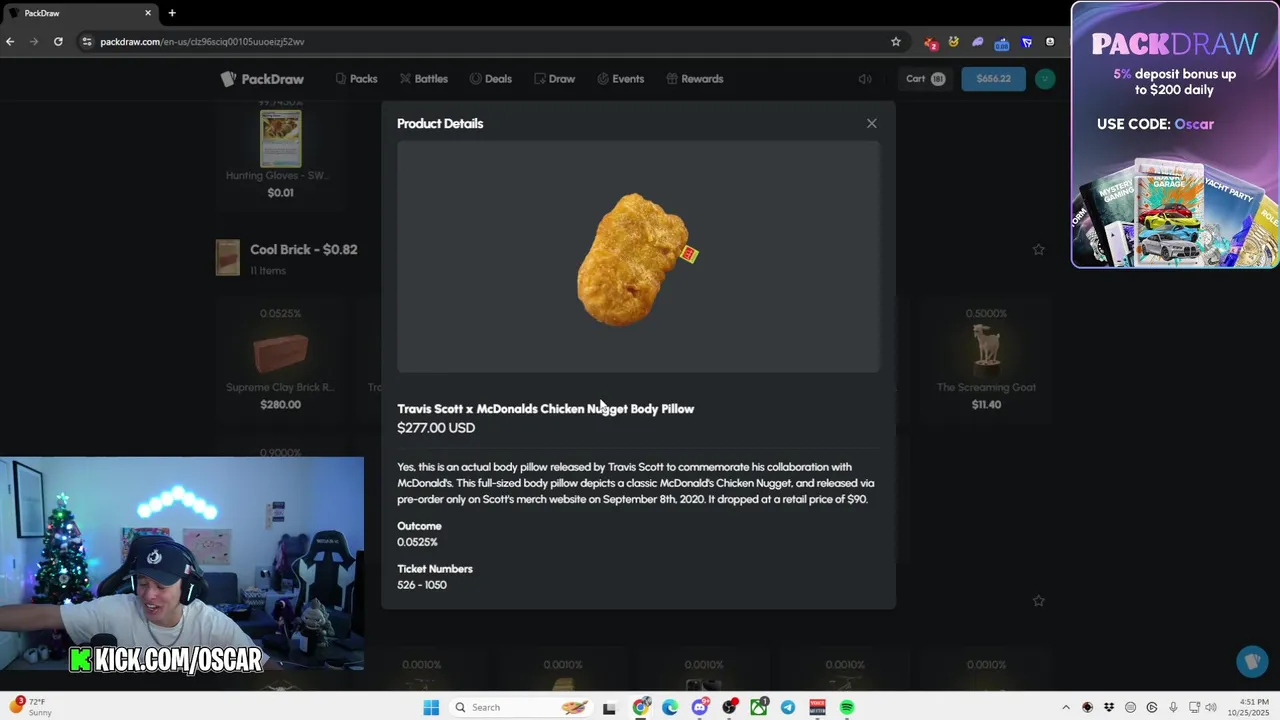Open Spotify from the taskbar

pyautogui.click(x=847, y=707)
